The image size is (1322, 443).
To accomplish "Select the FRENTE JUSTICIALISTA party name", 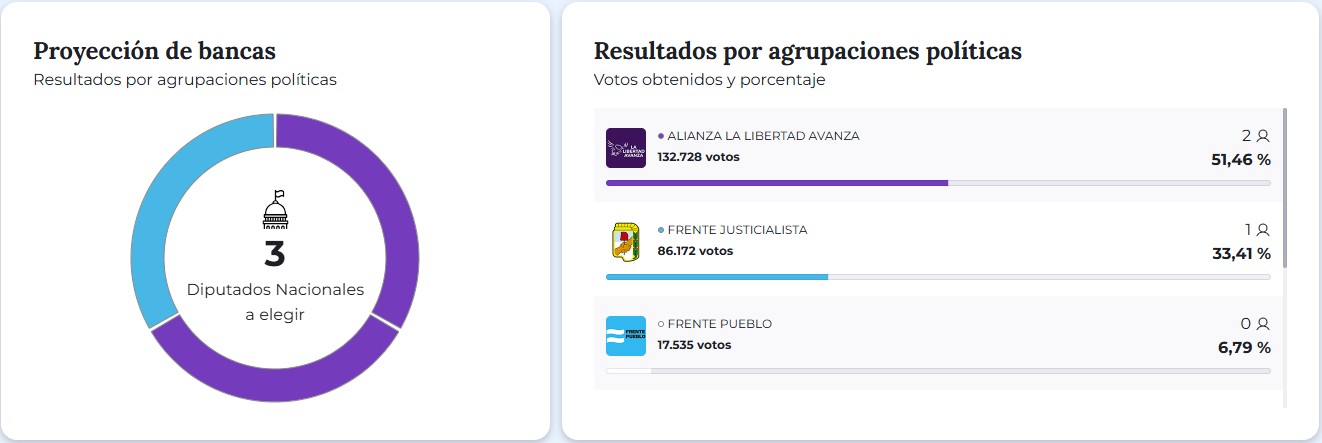I will pyautogui.click(x=737, y=230).
